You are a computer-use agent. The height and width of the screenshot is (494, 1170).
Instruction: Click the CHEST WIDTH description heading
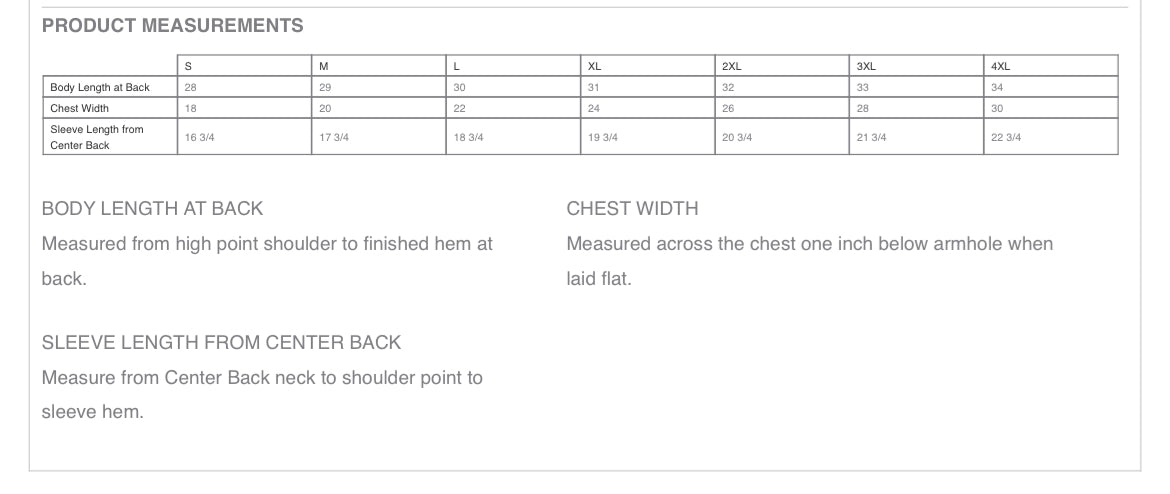click(x=632, y=209)
